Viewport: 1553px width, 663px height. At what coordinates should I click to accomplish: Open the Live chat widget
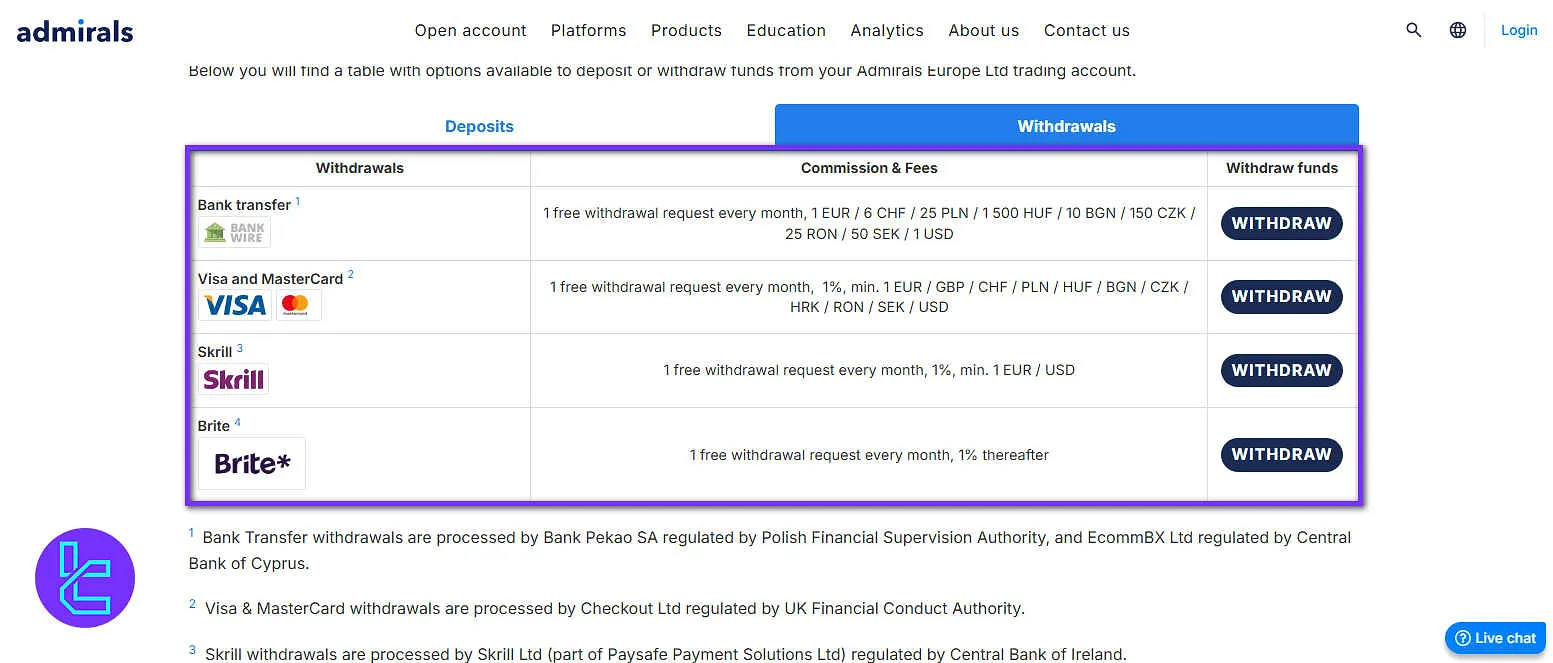(1495, 638)
